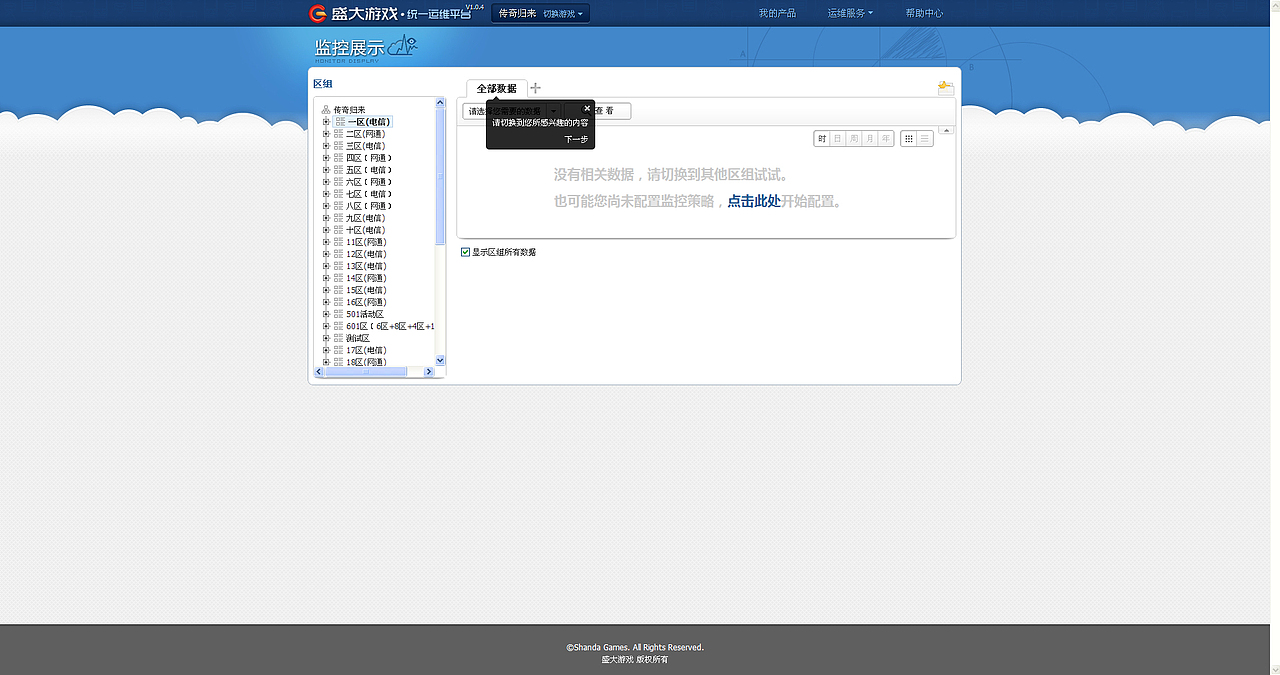Image resolution: width=1280 pixels, height=675 pixels.
Task: Click the tree vertical scrollbar thumb
Action: 440,176
